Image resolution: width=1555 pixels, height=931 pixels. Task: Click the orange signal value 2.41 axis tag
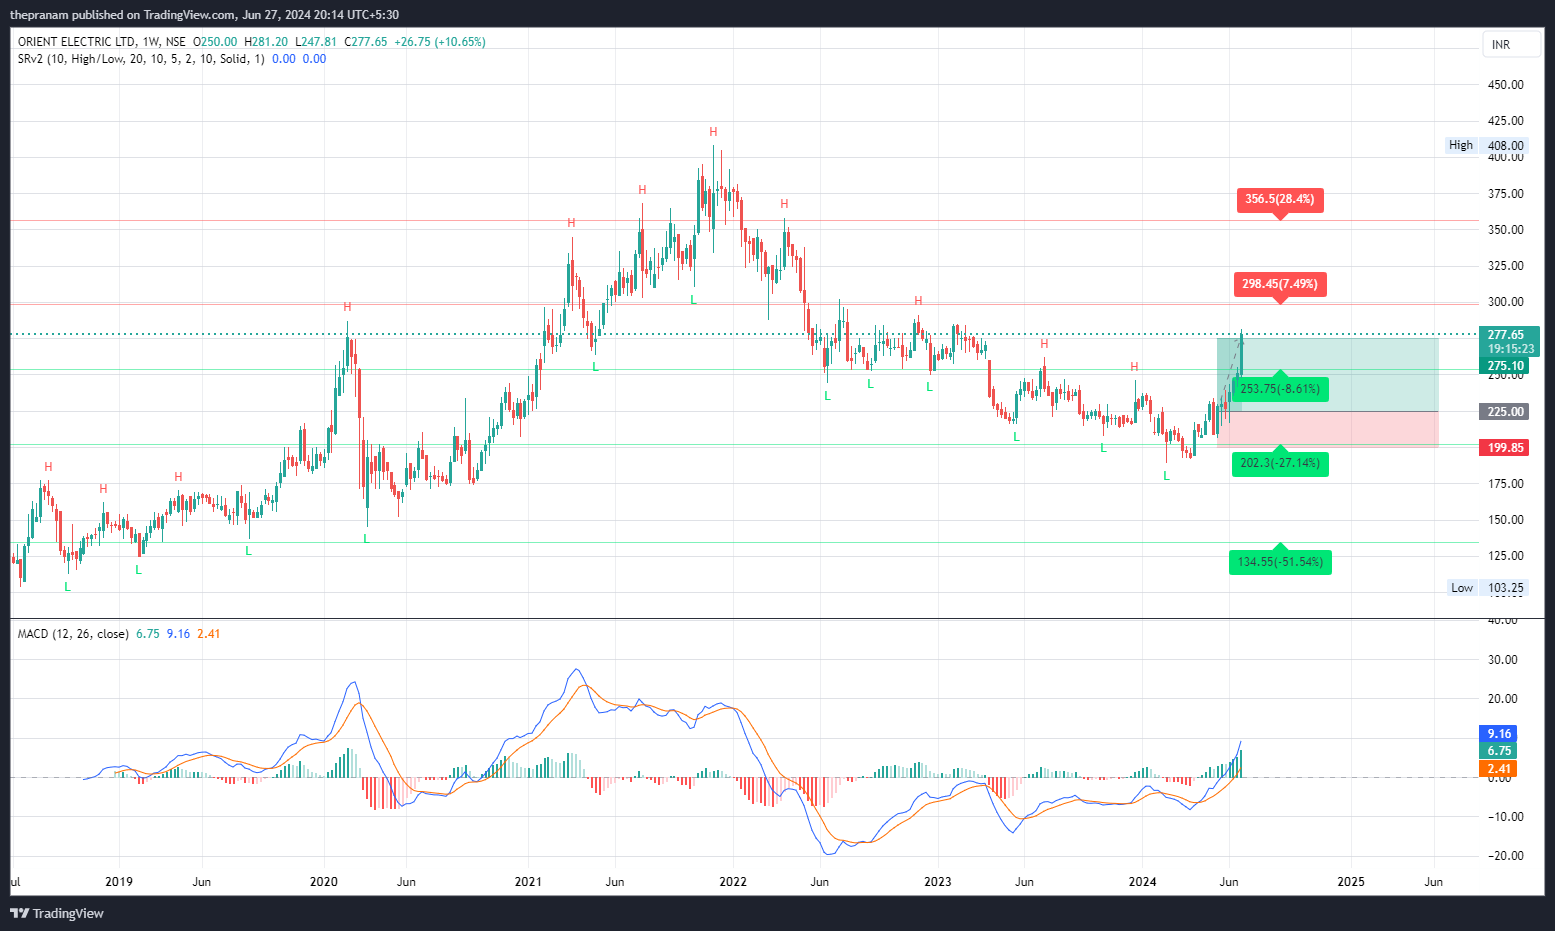click(1498, 769)
